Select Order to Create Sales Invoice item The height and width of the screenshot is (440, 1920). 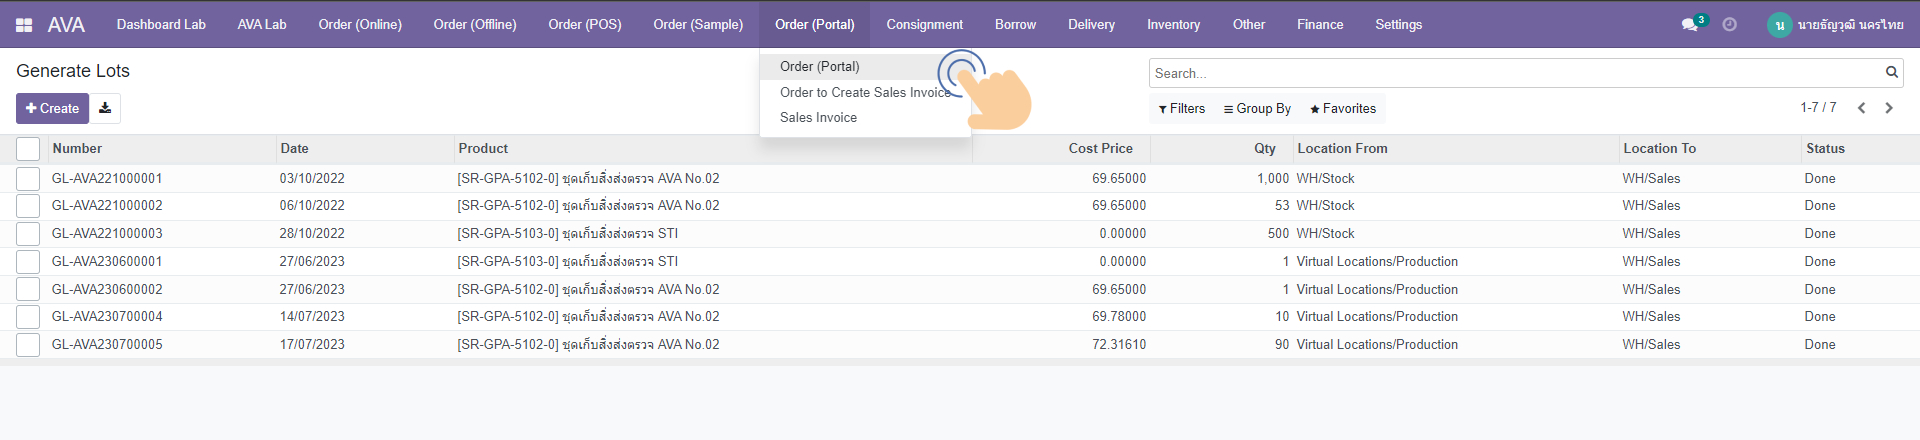click(x=864, y=92)
